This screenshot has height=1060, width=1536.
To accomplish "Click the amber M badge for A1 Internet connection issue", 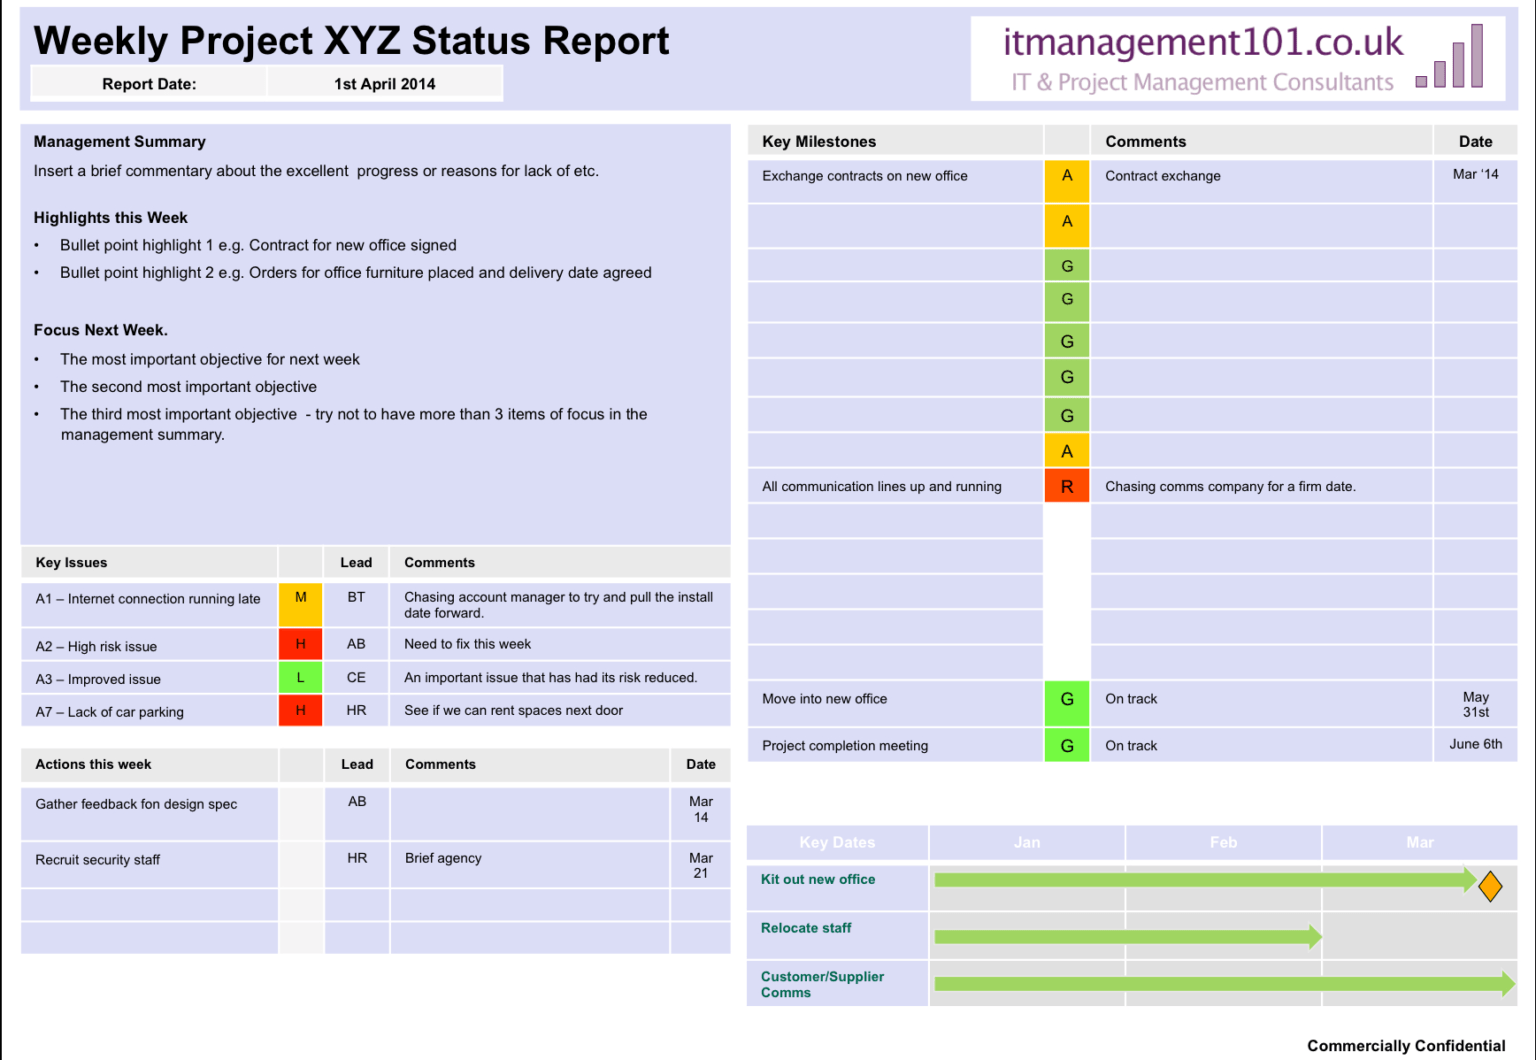I will click(x=300, y=597).
